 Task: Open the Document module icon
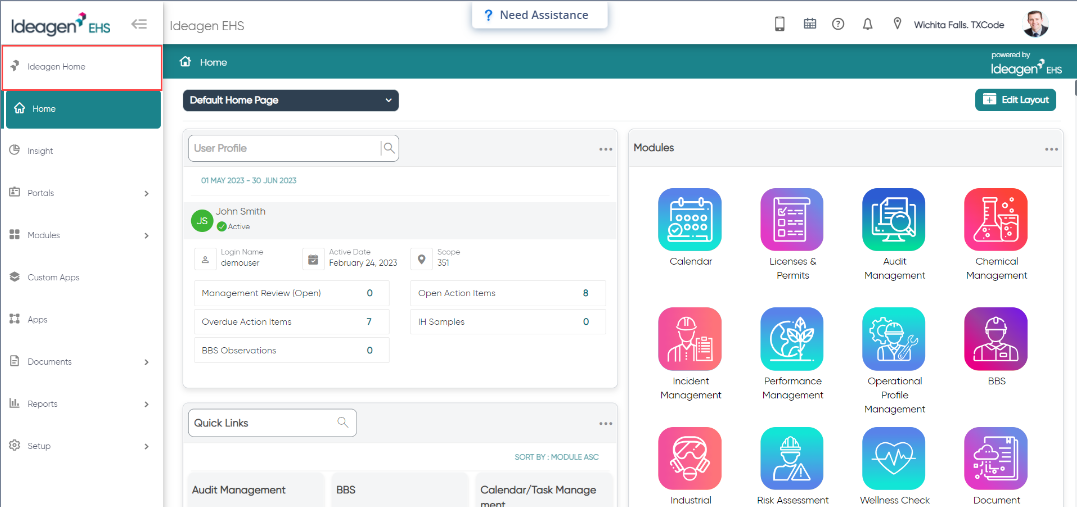pos(996,458)
